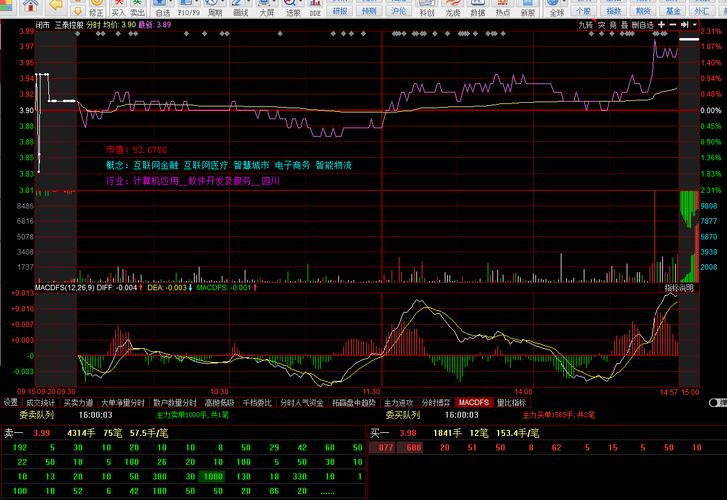Select the 成交统计 tab
727x500 pixels.
[x=41, y=402]
